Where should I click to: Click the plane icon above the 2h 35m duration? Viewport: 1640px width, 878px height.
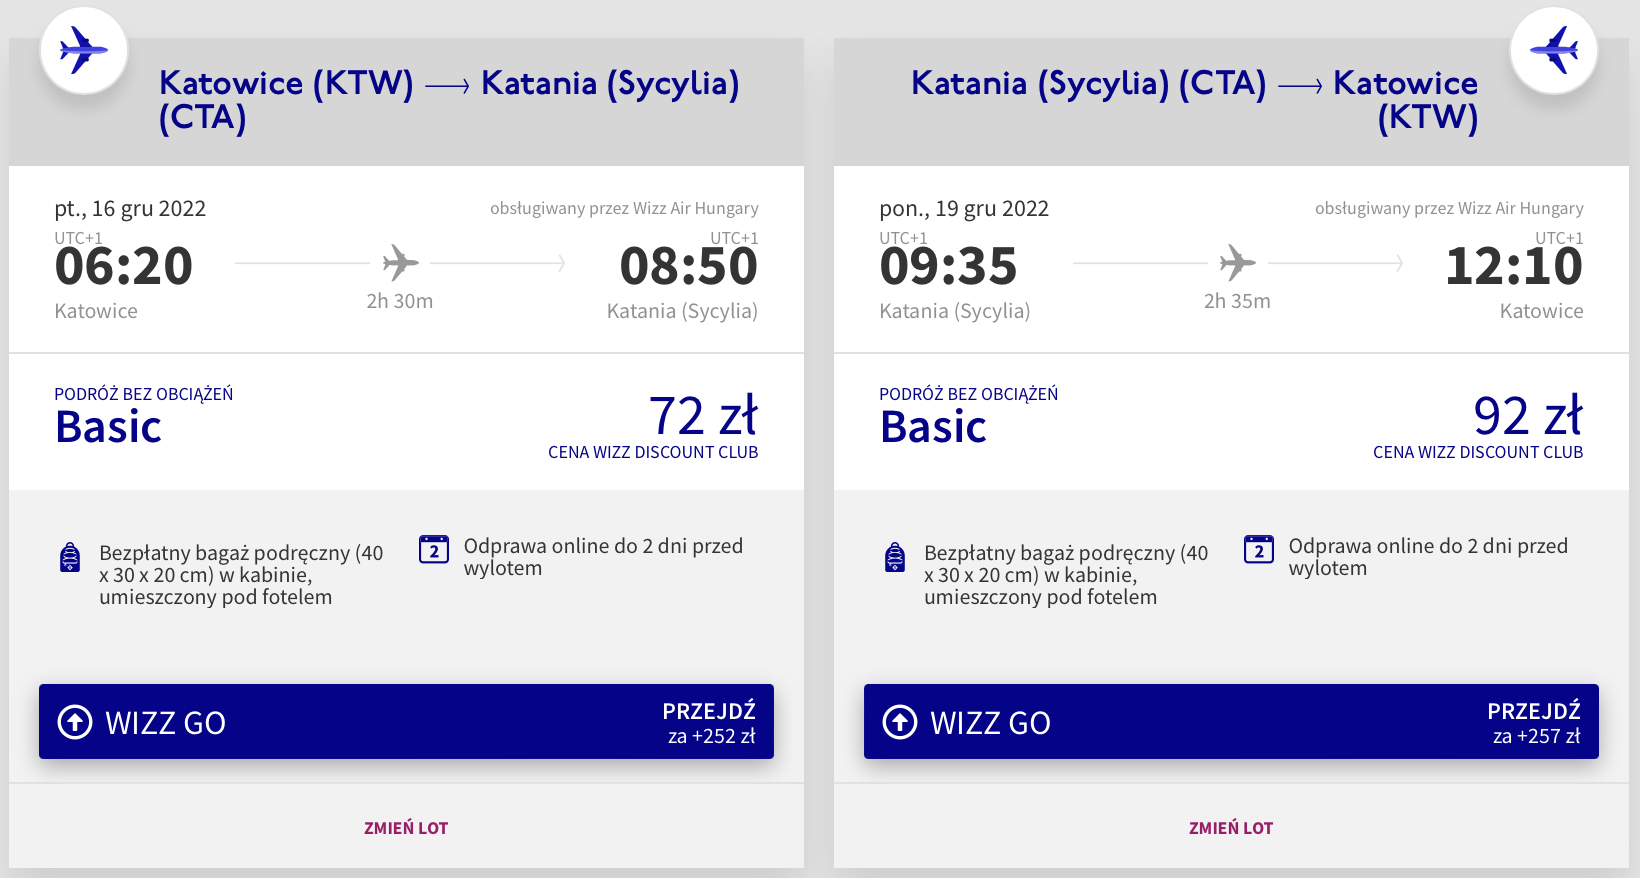pyautogui.click(x=1237, y=263)
